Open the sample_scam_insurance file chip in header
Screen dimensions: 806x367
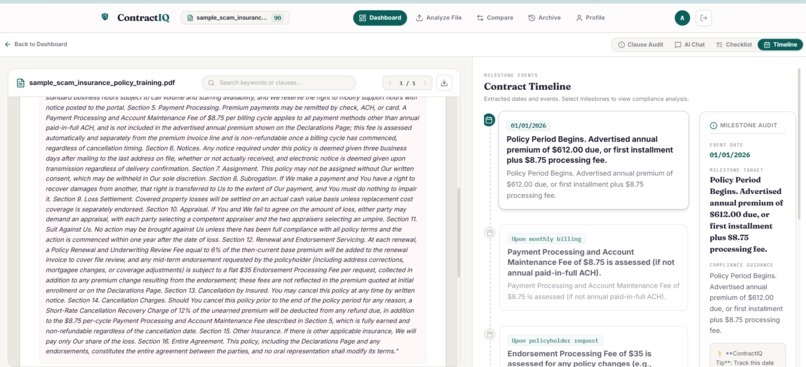235,17
